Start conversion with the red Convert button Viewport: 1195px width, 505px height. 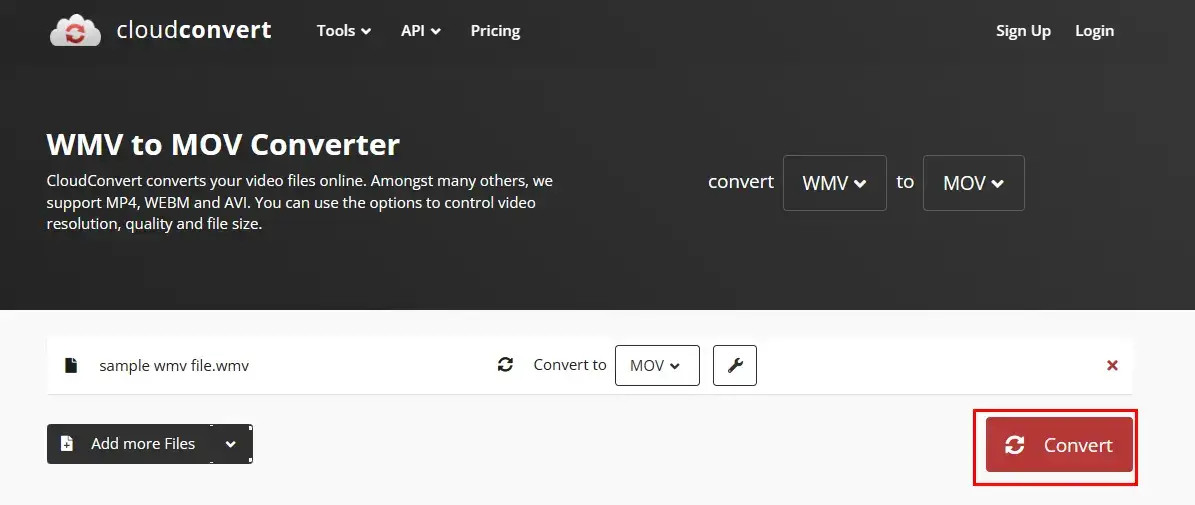pyautogui.click(x=1059, y=445)
